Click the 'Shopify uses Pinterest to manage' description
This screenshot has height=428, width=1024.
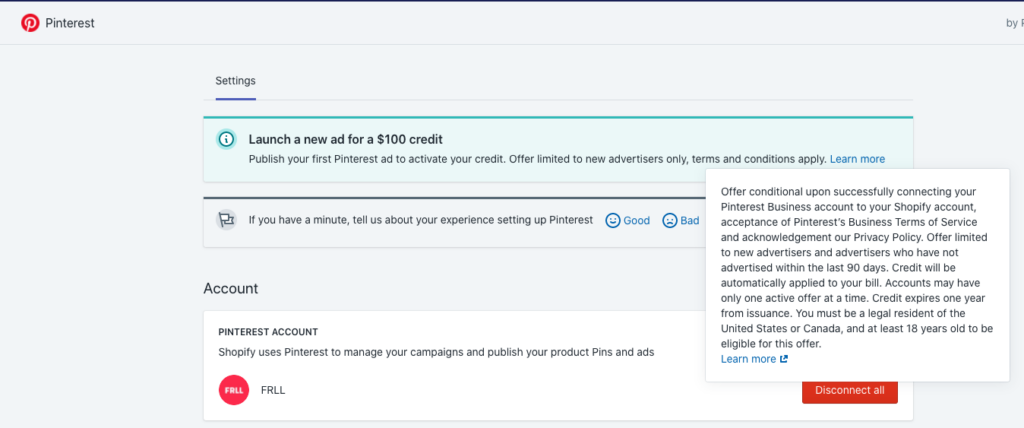(x=436, y=352)
